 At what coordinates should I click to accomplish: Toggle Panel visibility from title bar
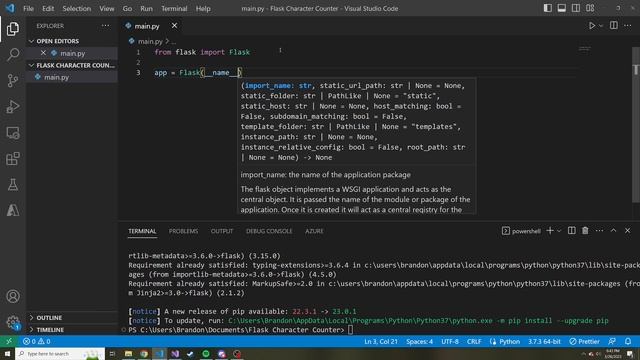(562, 8)
